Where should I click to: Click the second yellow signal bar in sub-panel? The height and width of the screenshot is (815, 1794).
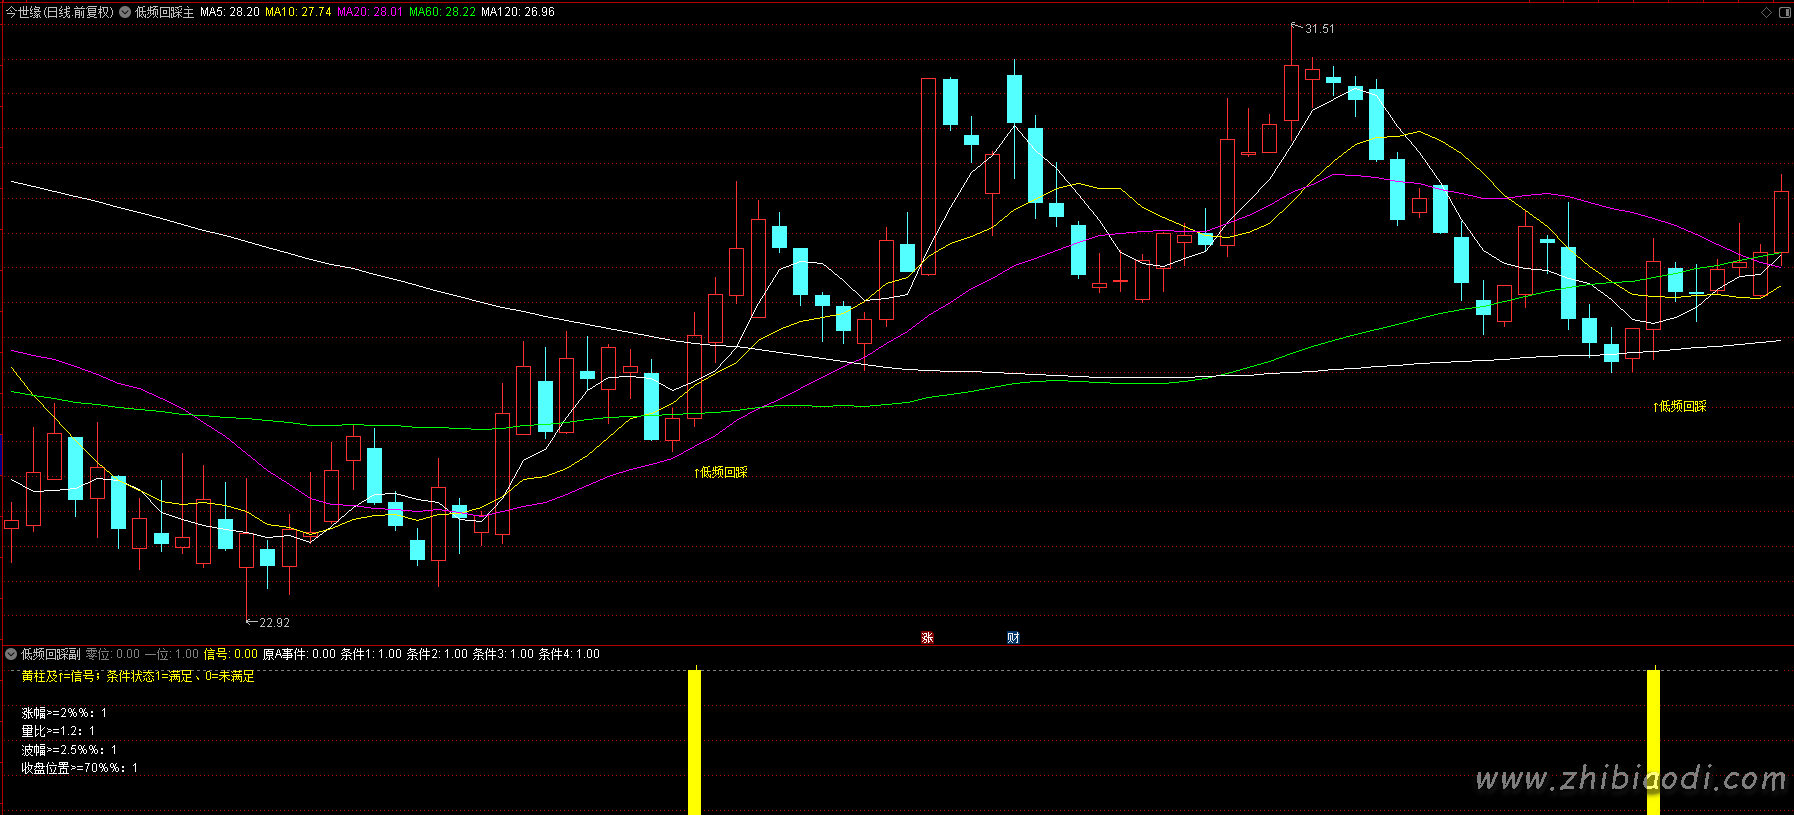click(1653, 742)
